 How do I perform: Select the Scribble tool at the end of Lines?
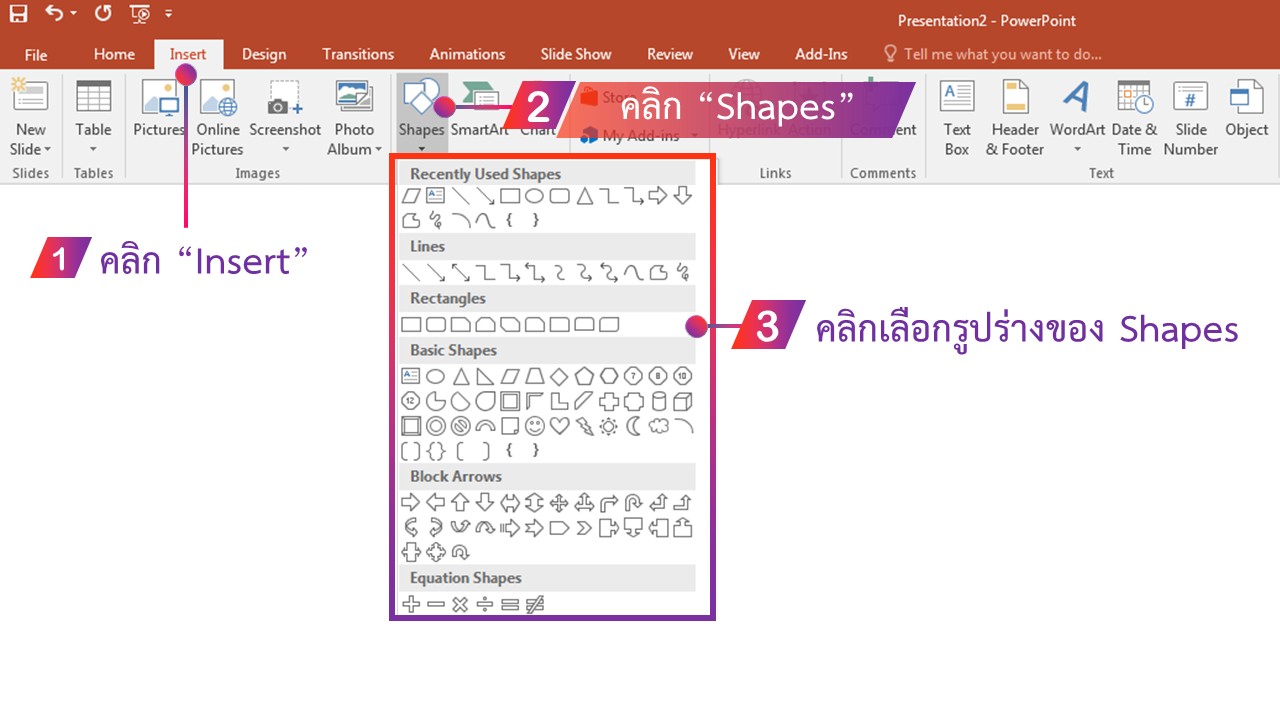683,271
